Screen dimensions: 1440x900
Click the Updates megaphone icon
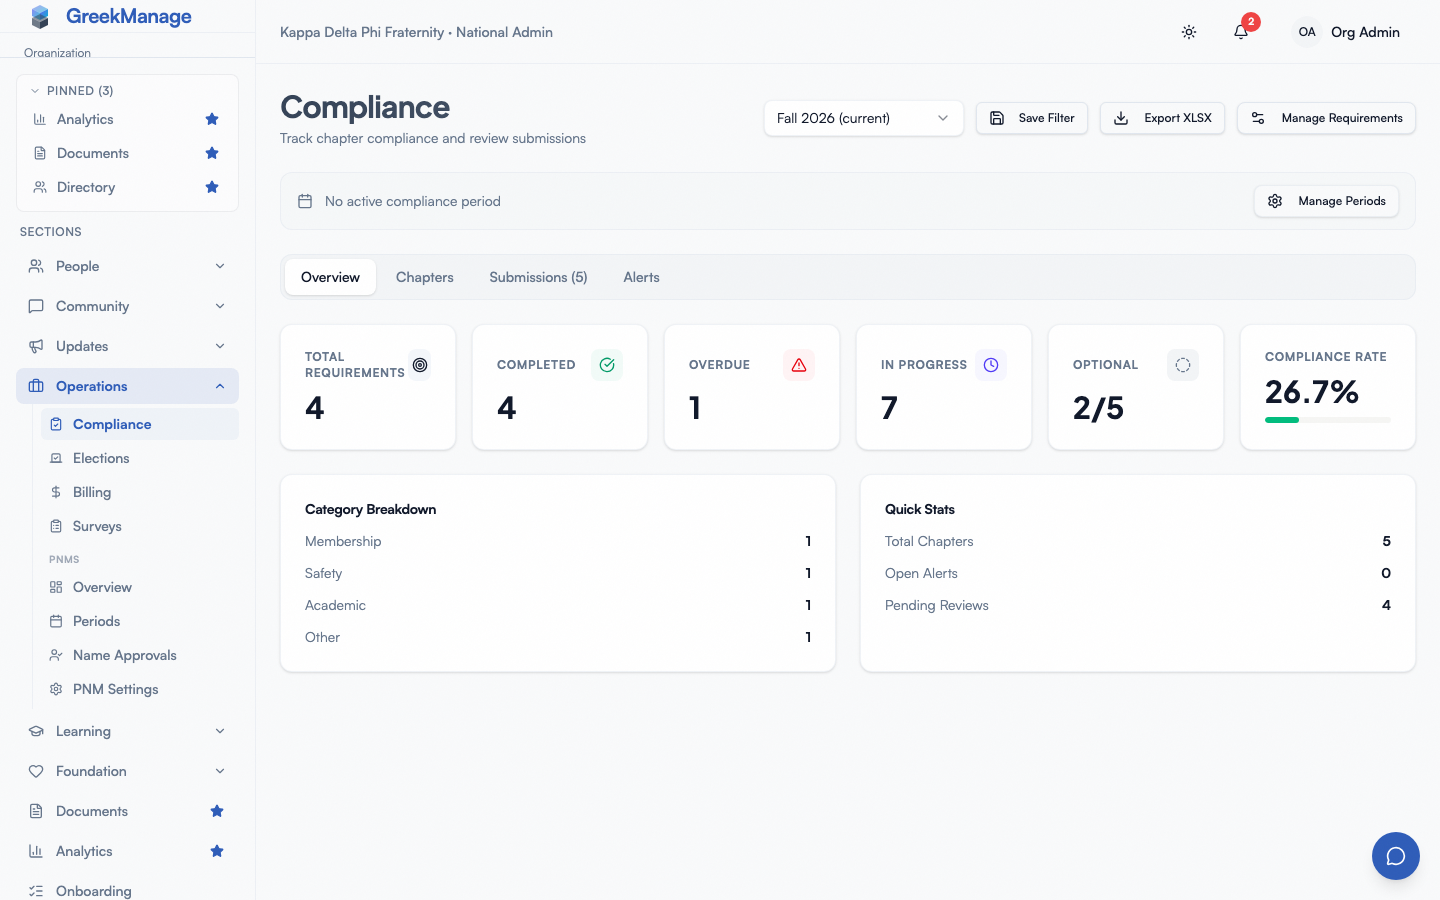36,346
